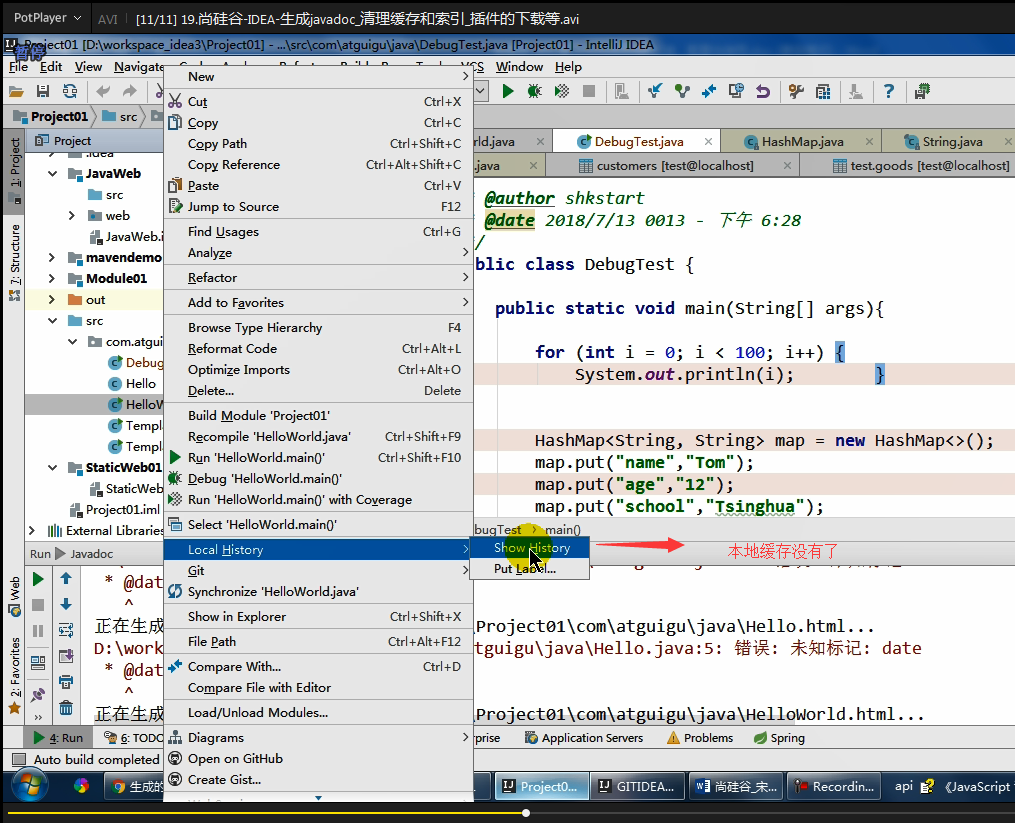Open the Problems bottom tool tab

click(700, 738)
